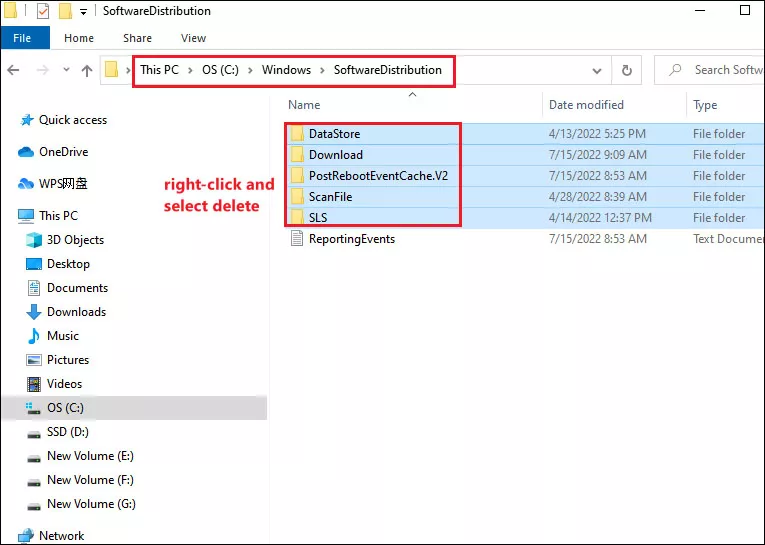
Task: Click the Quick access star icon
Action: click(x=26, y=120)
